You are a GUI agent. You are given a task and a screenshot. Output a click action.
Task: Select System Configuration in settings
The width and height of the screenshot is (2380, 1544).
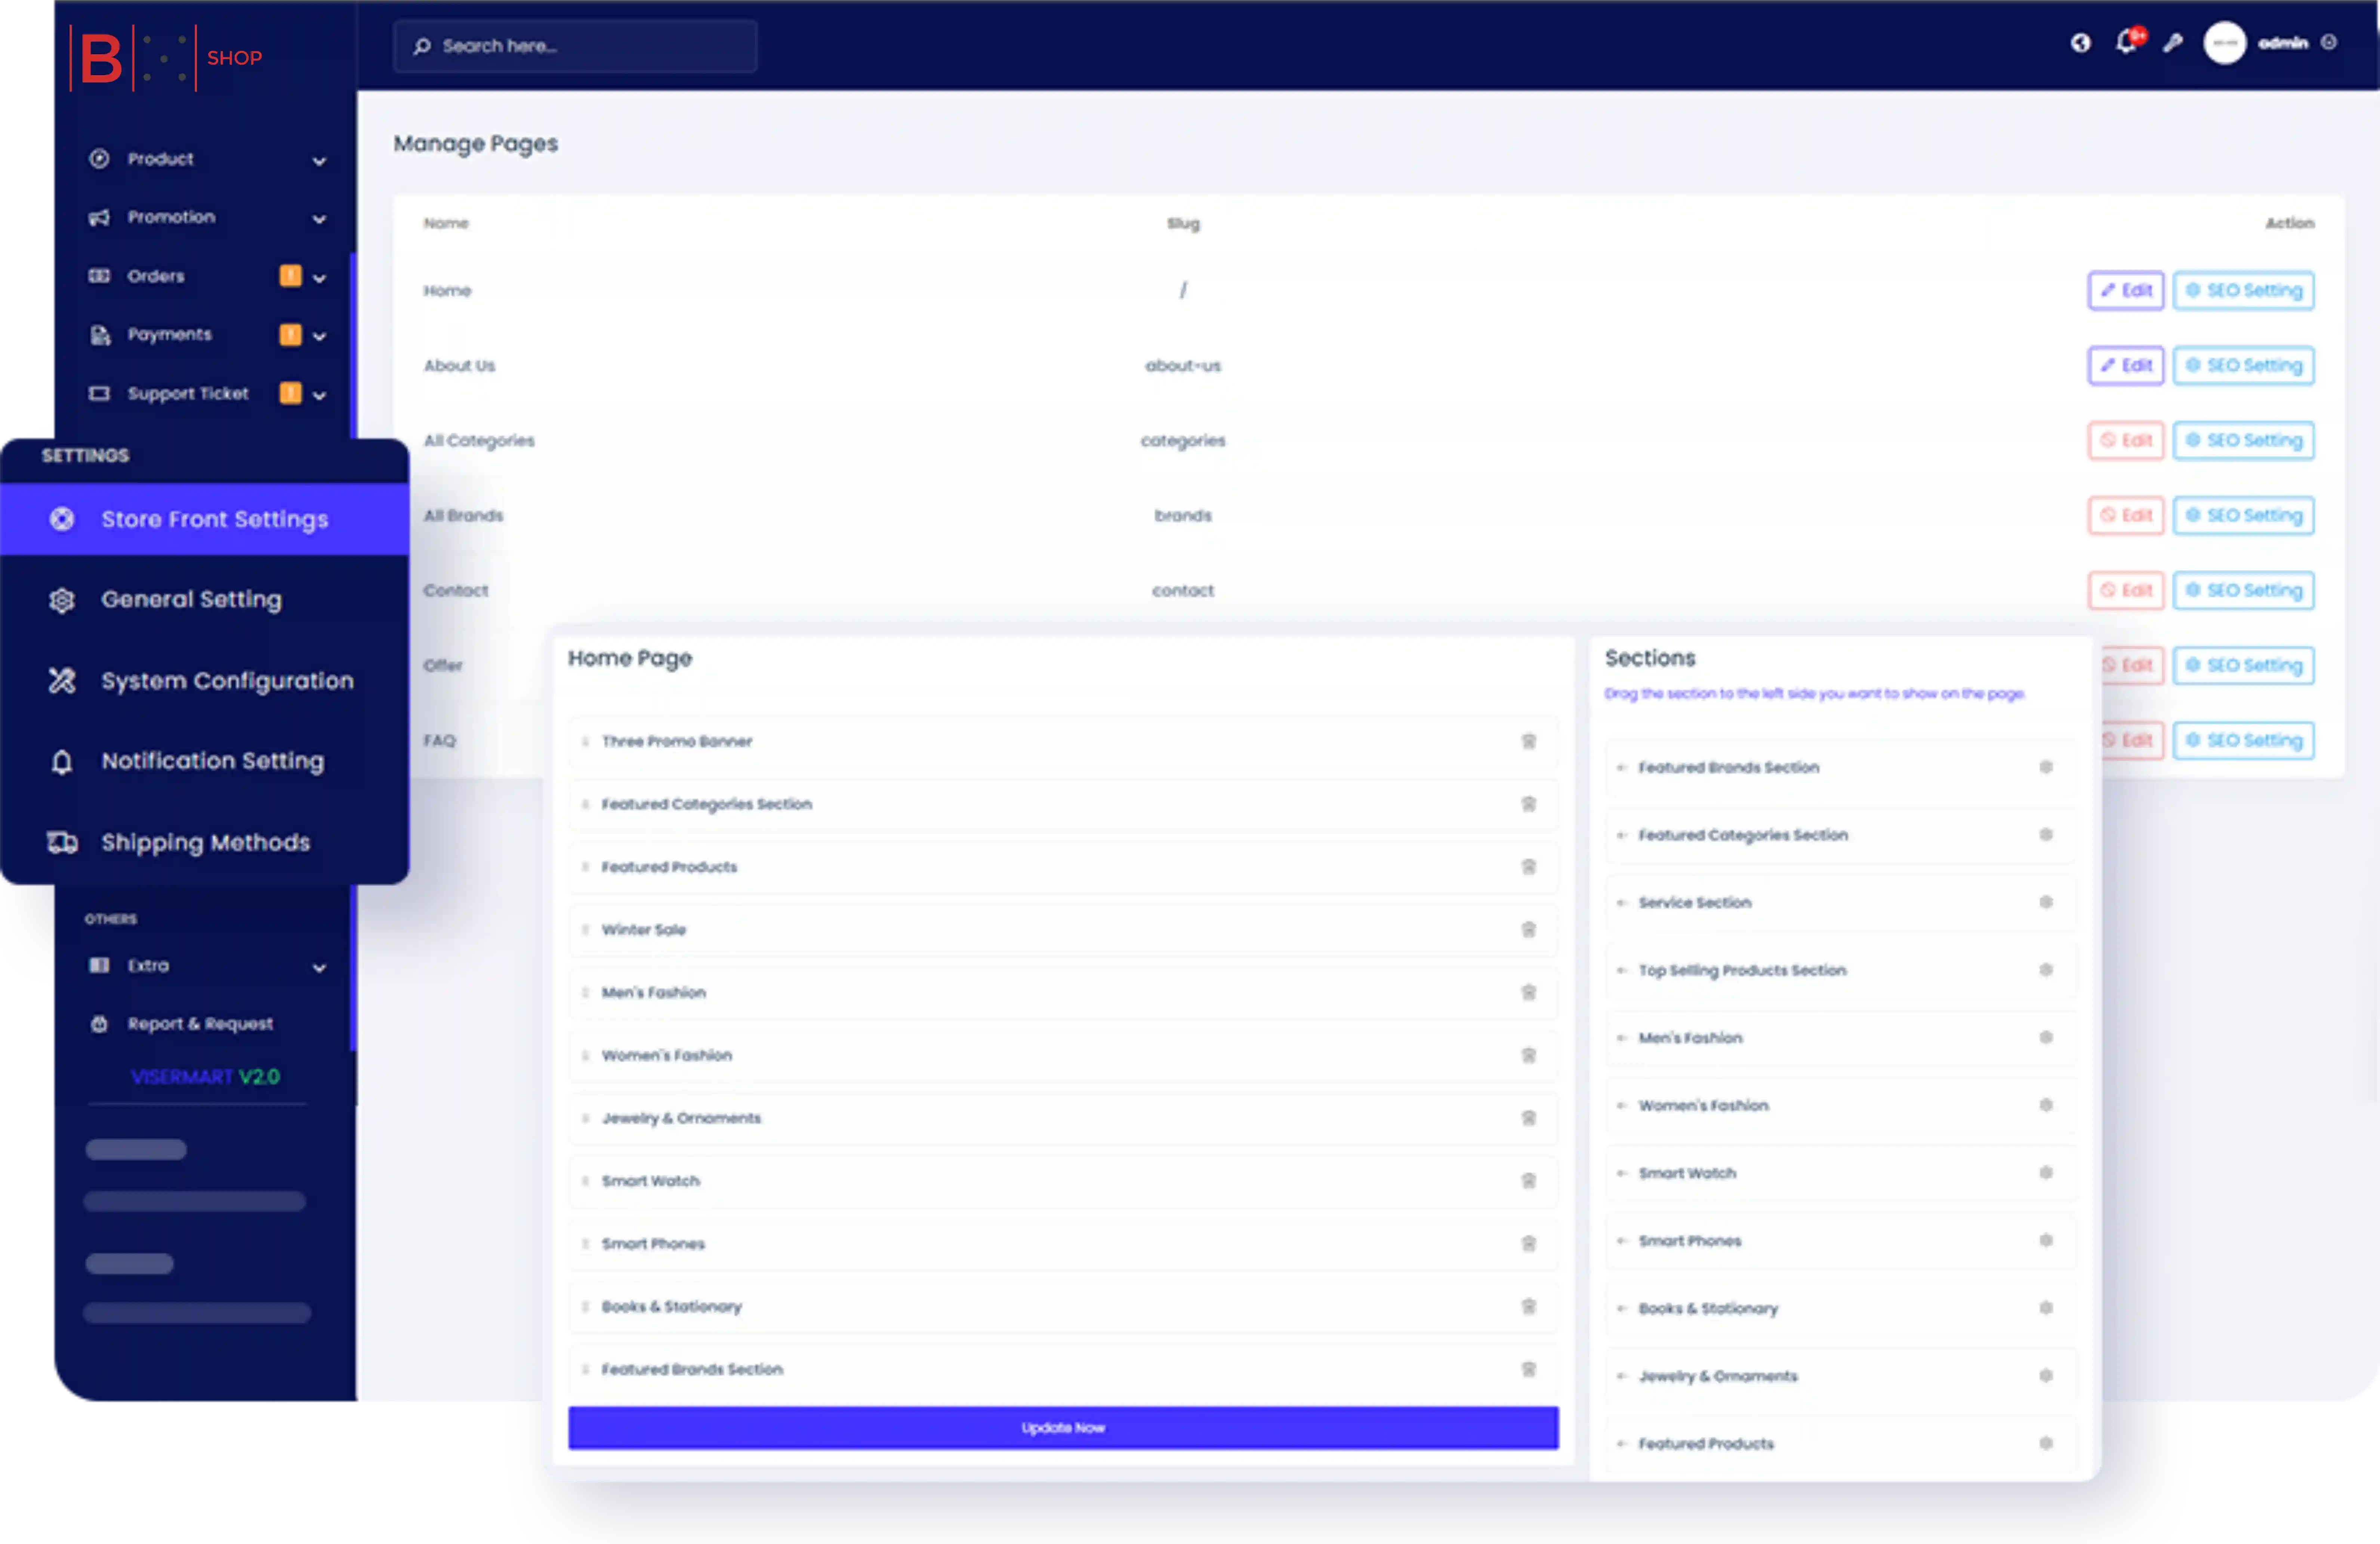[226, 681]
